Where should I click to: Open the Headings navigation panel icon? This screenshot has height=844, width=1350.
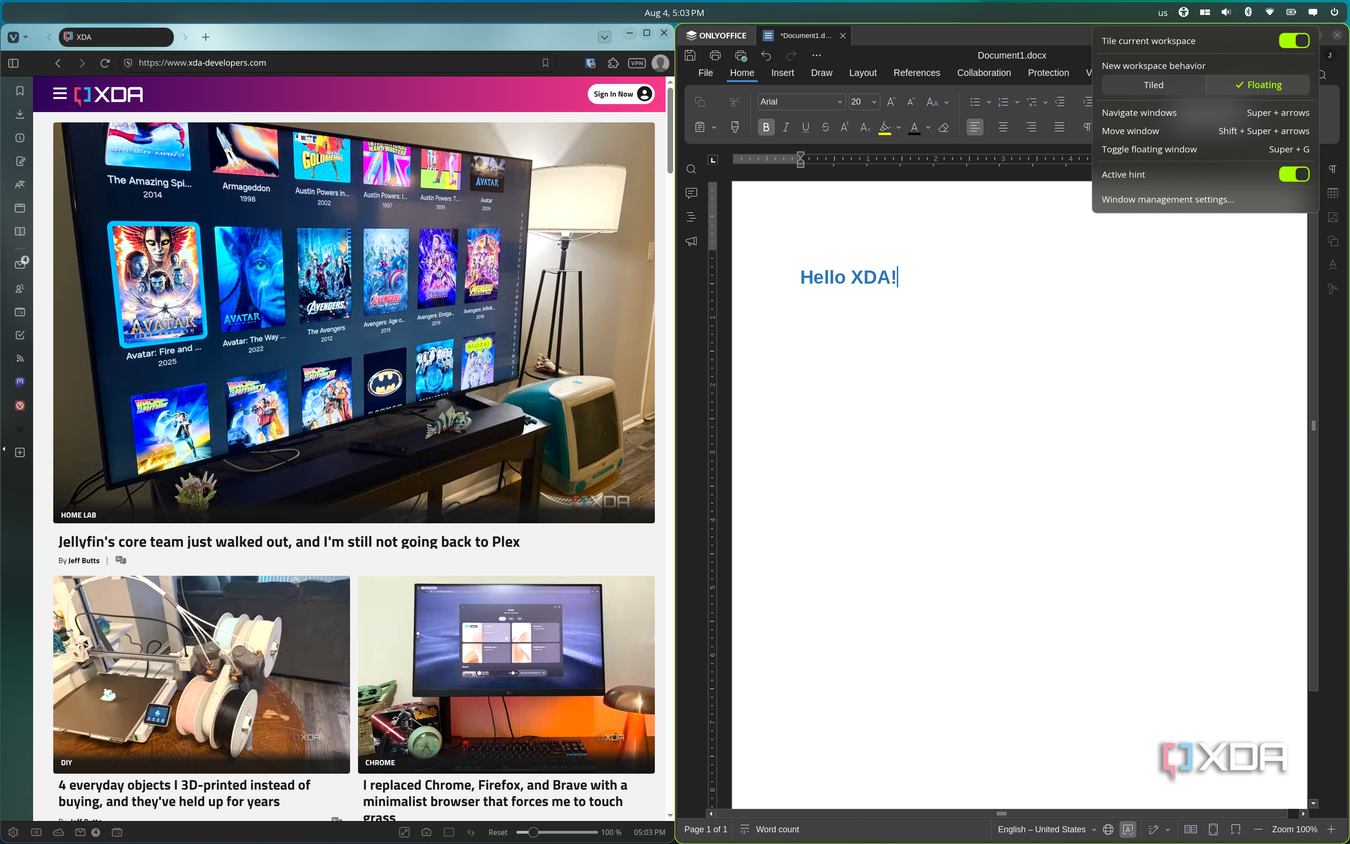[x=691, y=217]
